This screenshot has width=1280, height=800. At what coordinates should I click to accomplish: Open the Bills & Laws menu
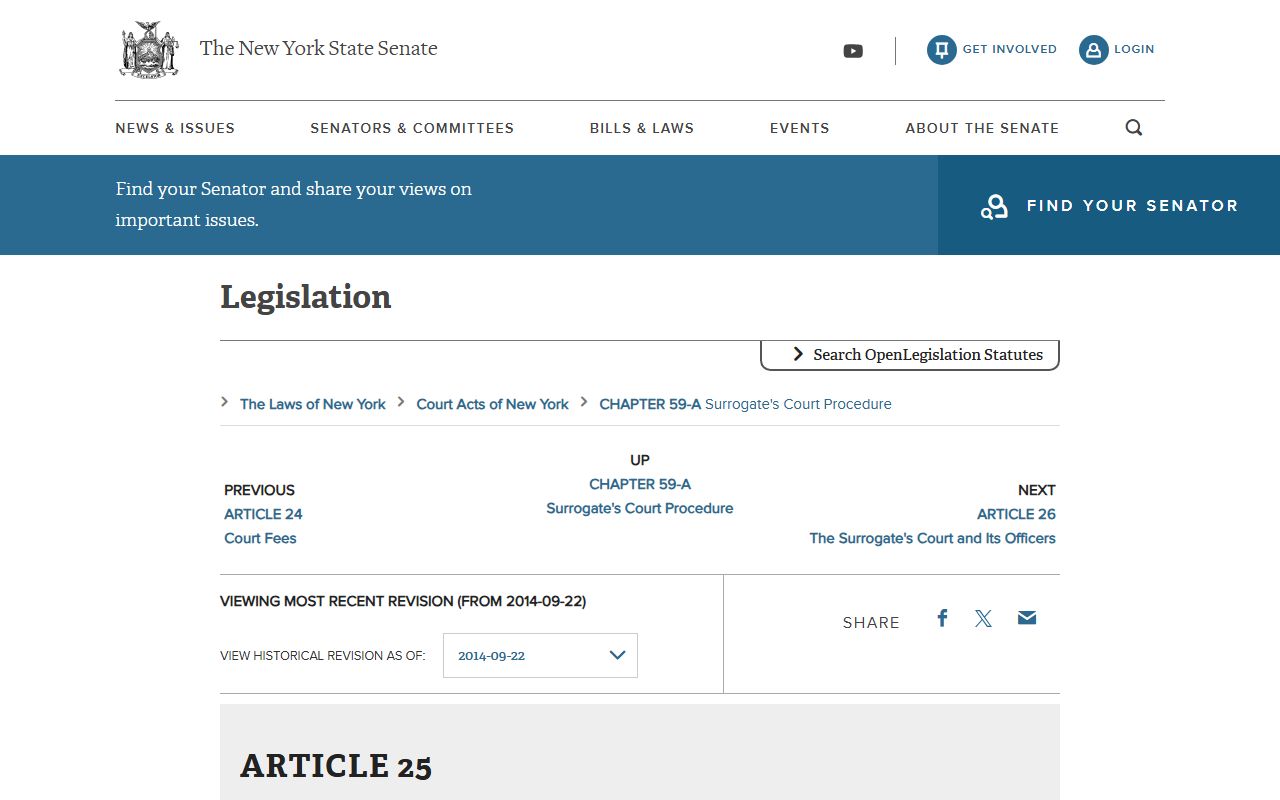click(642, 128)
